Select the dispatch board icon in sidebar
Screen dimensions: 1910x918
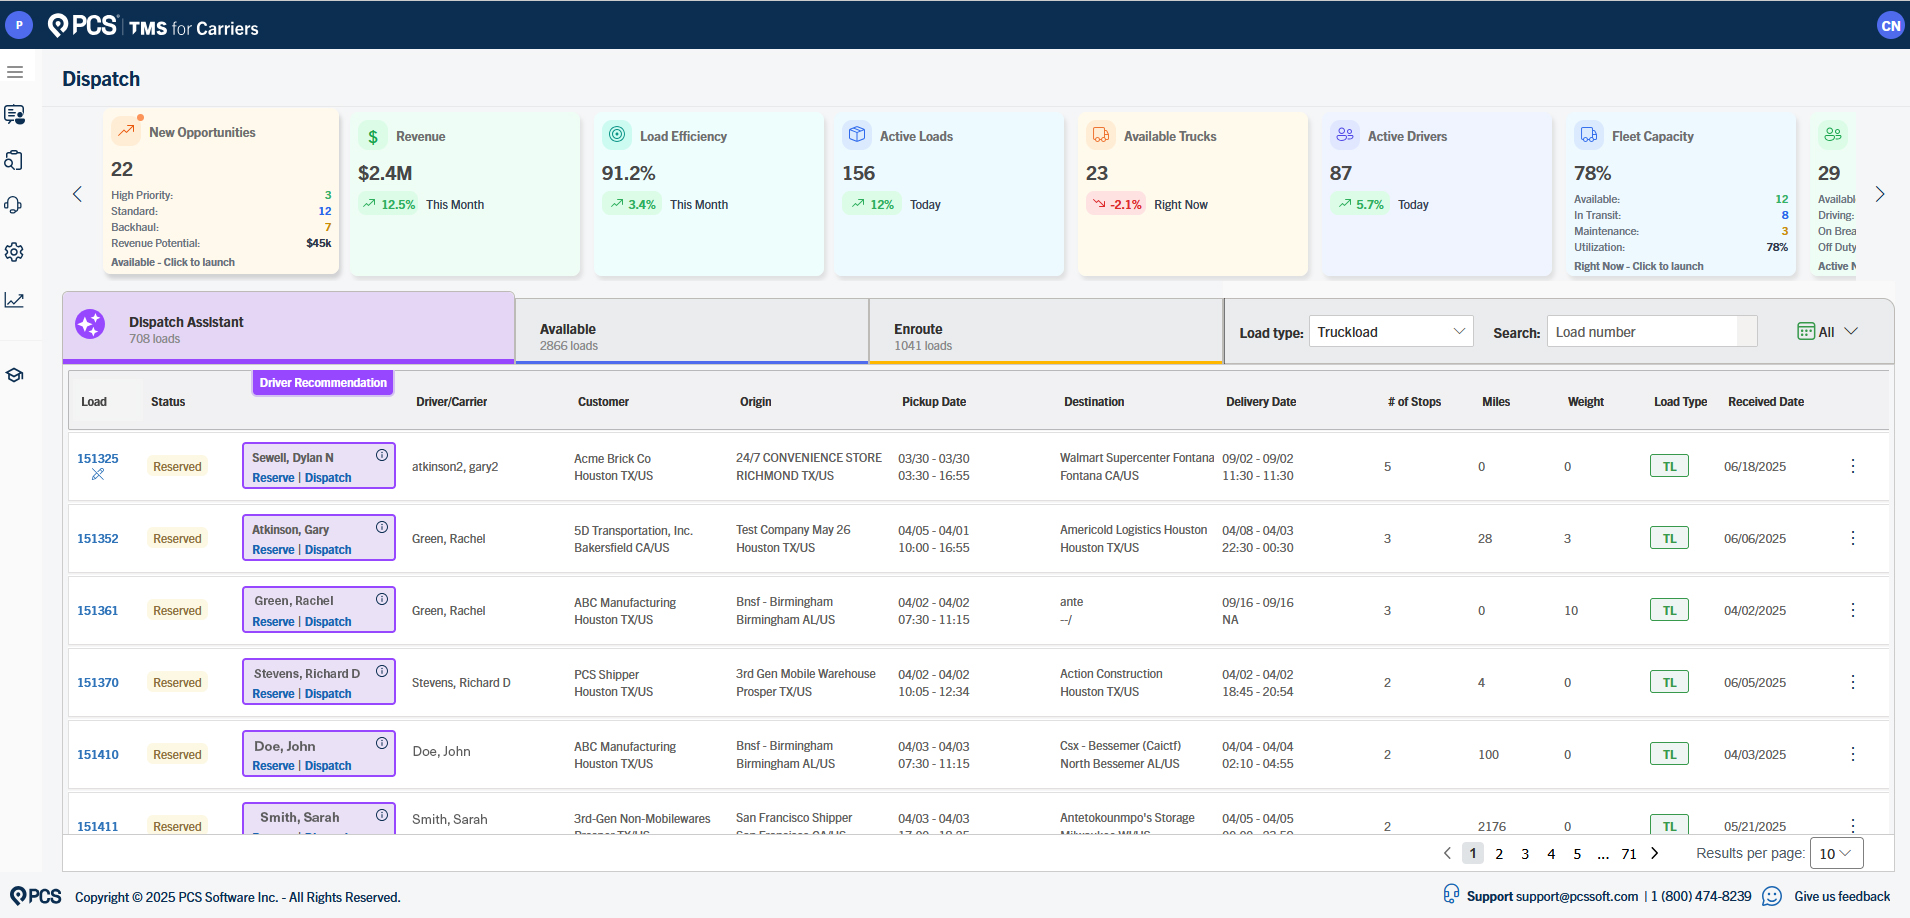15,115
